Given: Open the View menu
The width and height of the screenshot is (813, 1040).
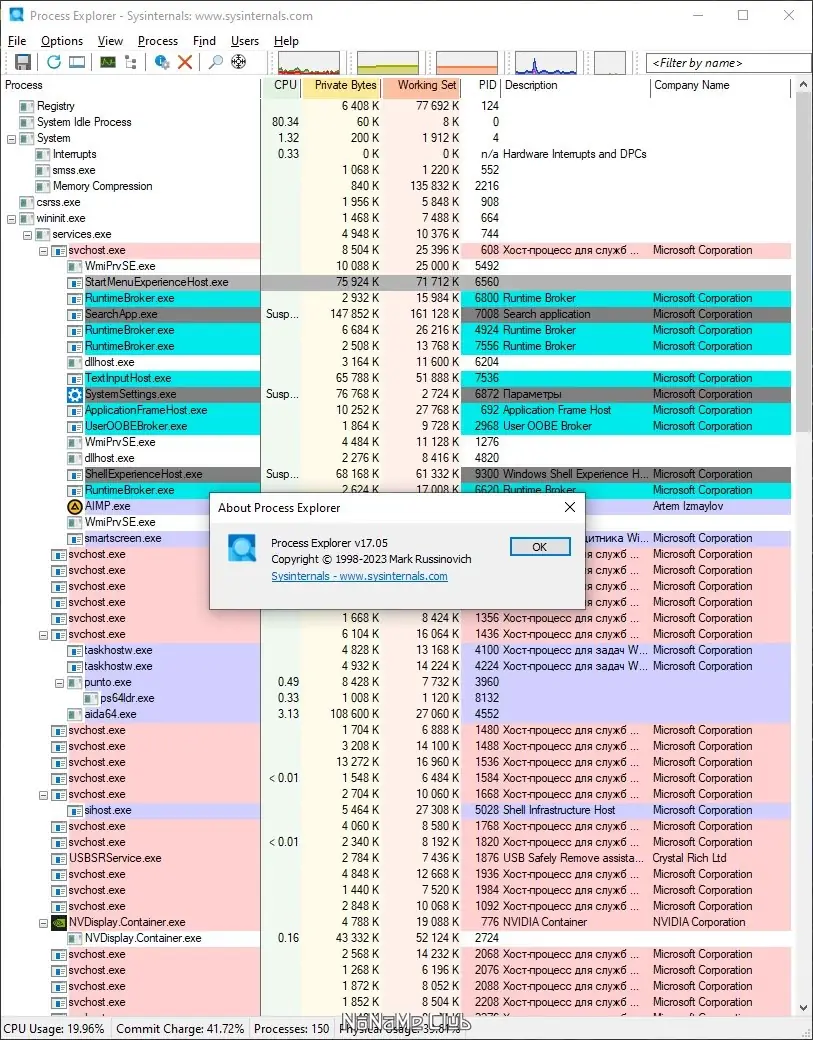Looking at the screenshot, I should click(x=110, y=41).
